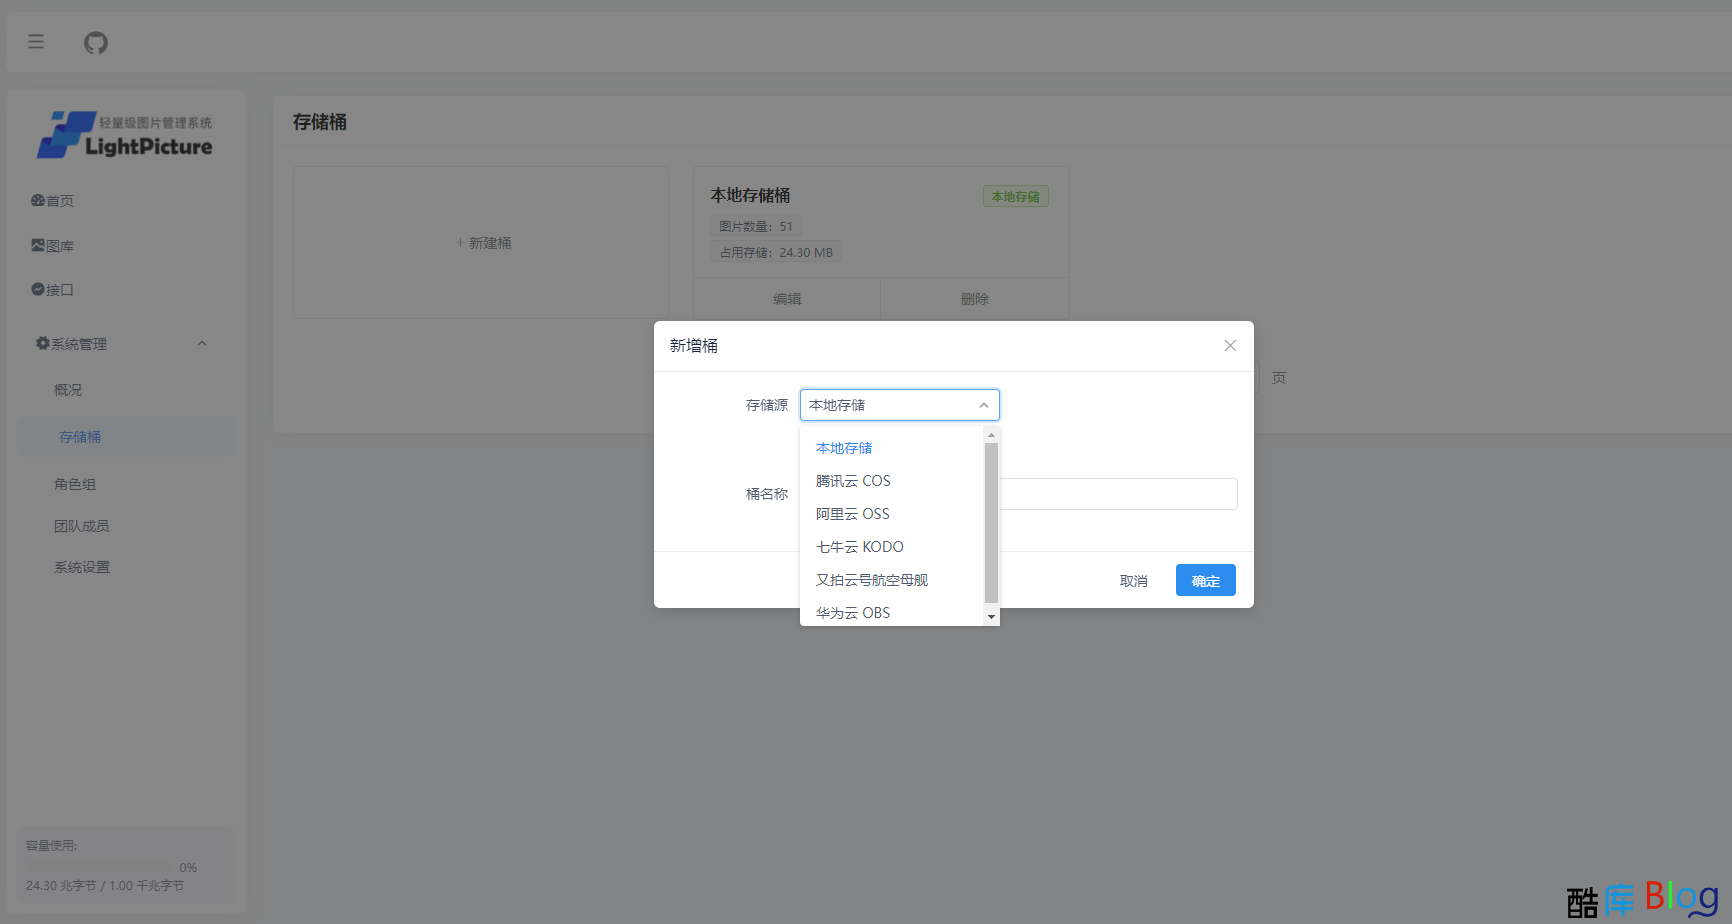Open 系统设置 from the sidebar
Viewport: 1732px width, 924px height.
pyautogui.click(x=82, y=566)
